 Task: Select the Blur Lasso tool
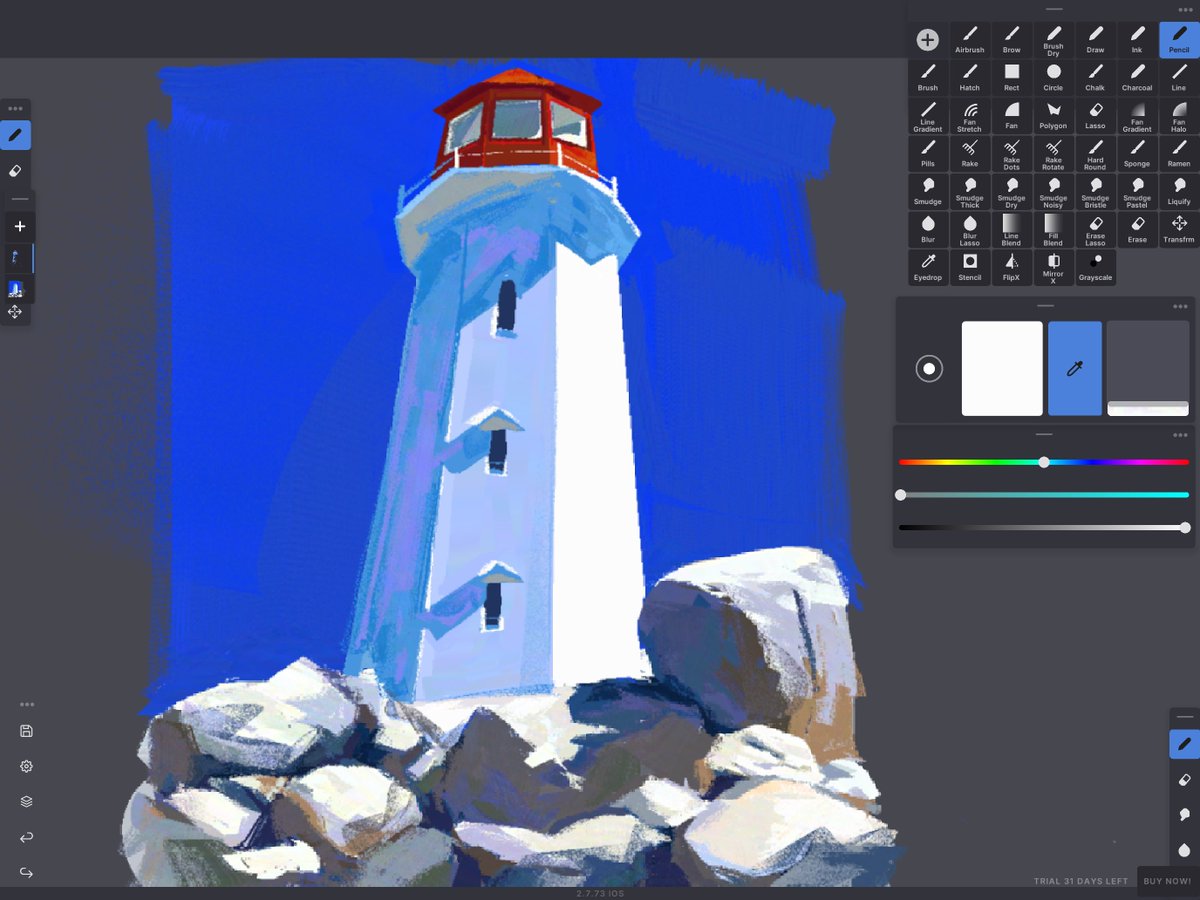click(970, 230)
